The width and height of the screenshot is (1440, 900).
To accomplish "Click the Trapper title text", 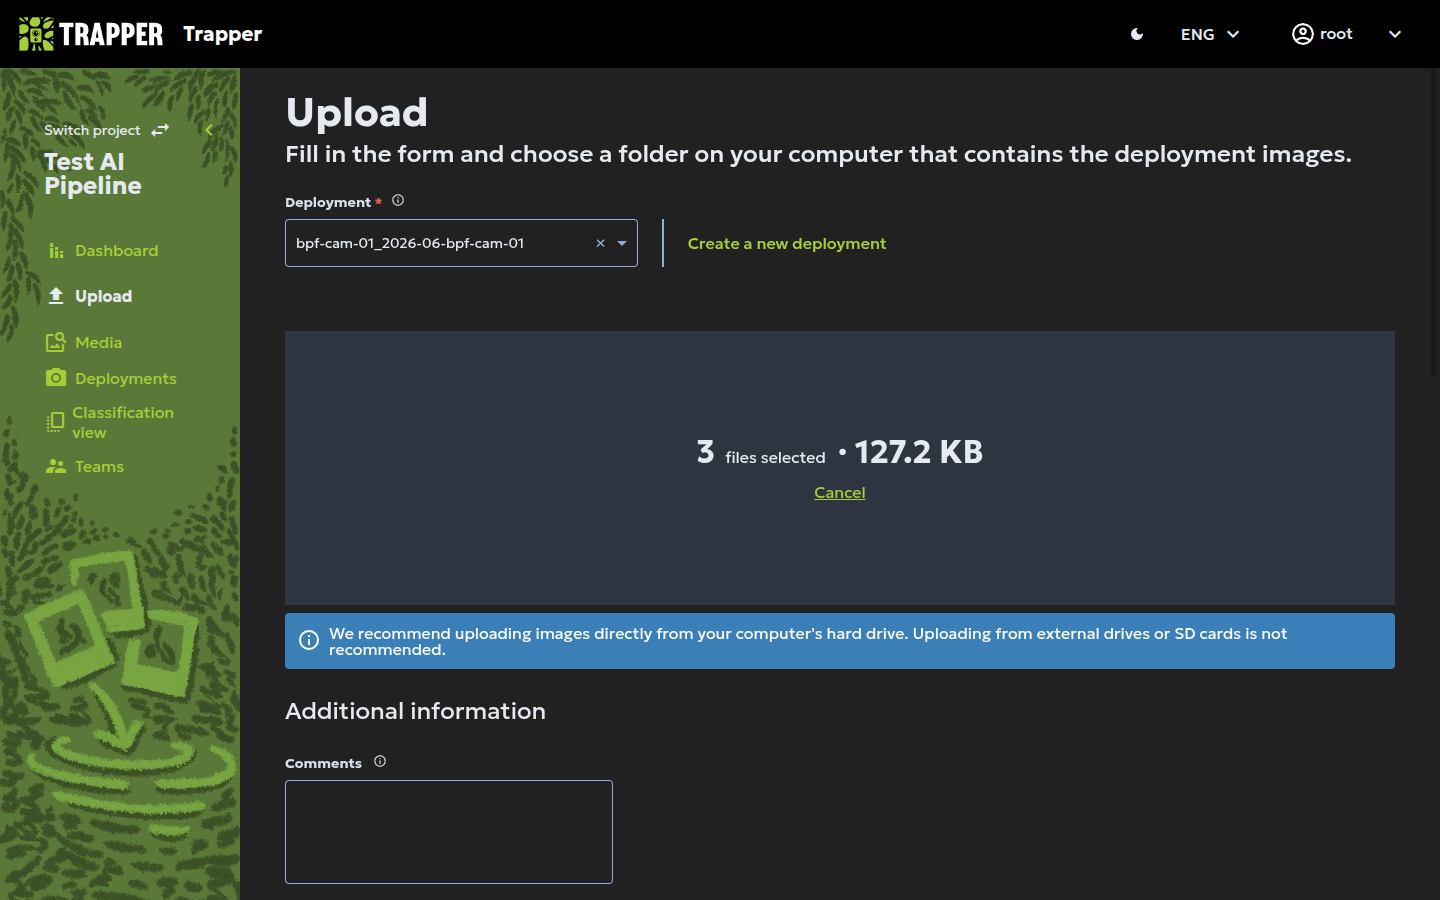I will [222, 34].
